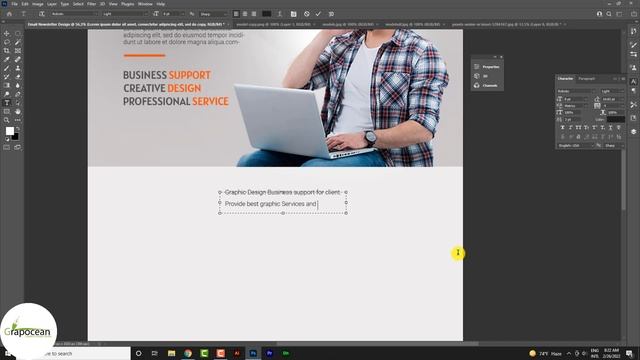Open the Properties collapsed panel
The height and width of the screenshot is (360, 640).
[487, 67]
